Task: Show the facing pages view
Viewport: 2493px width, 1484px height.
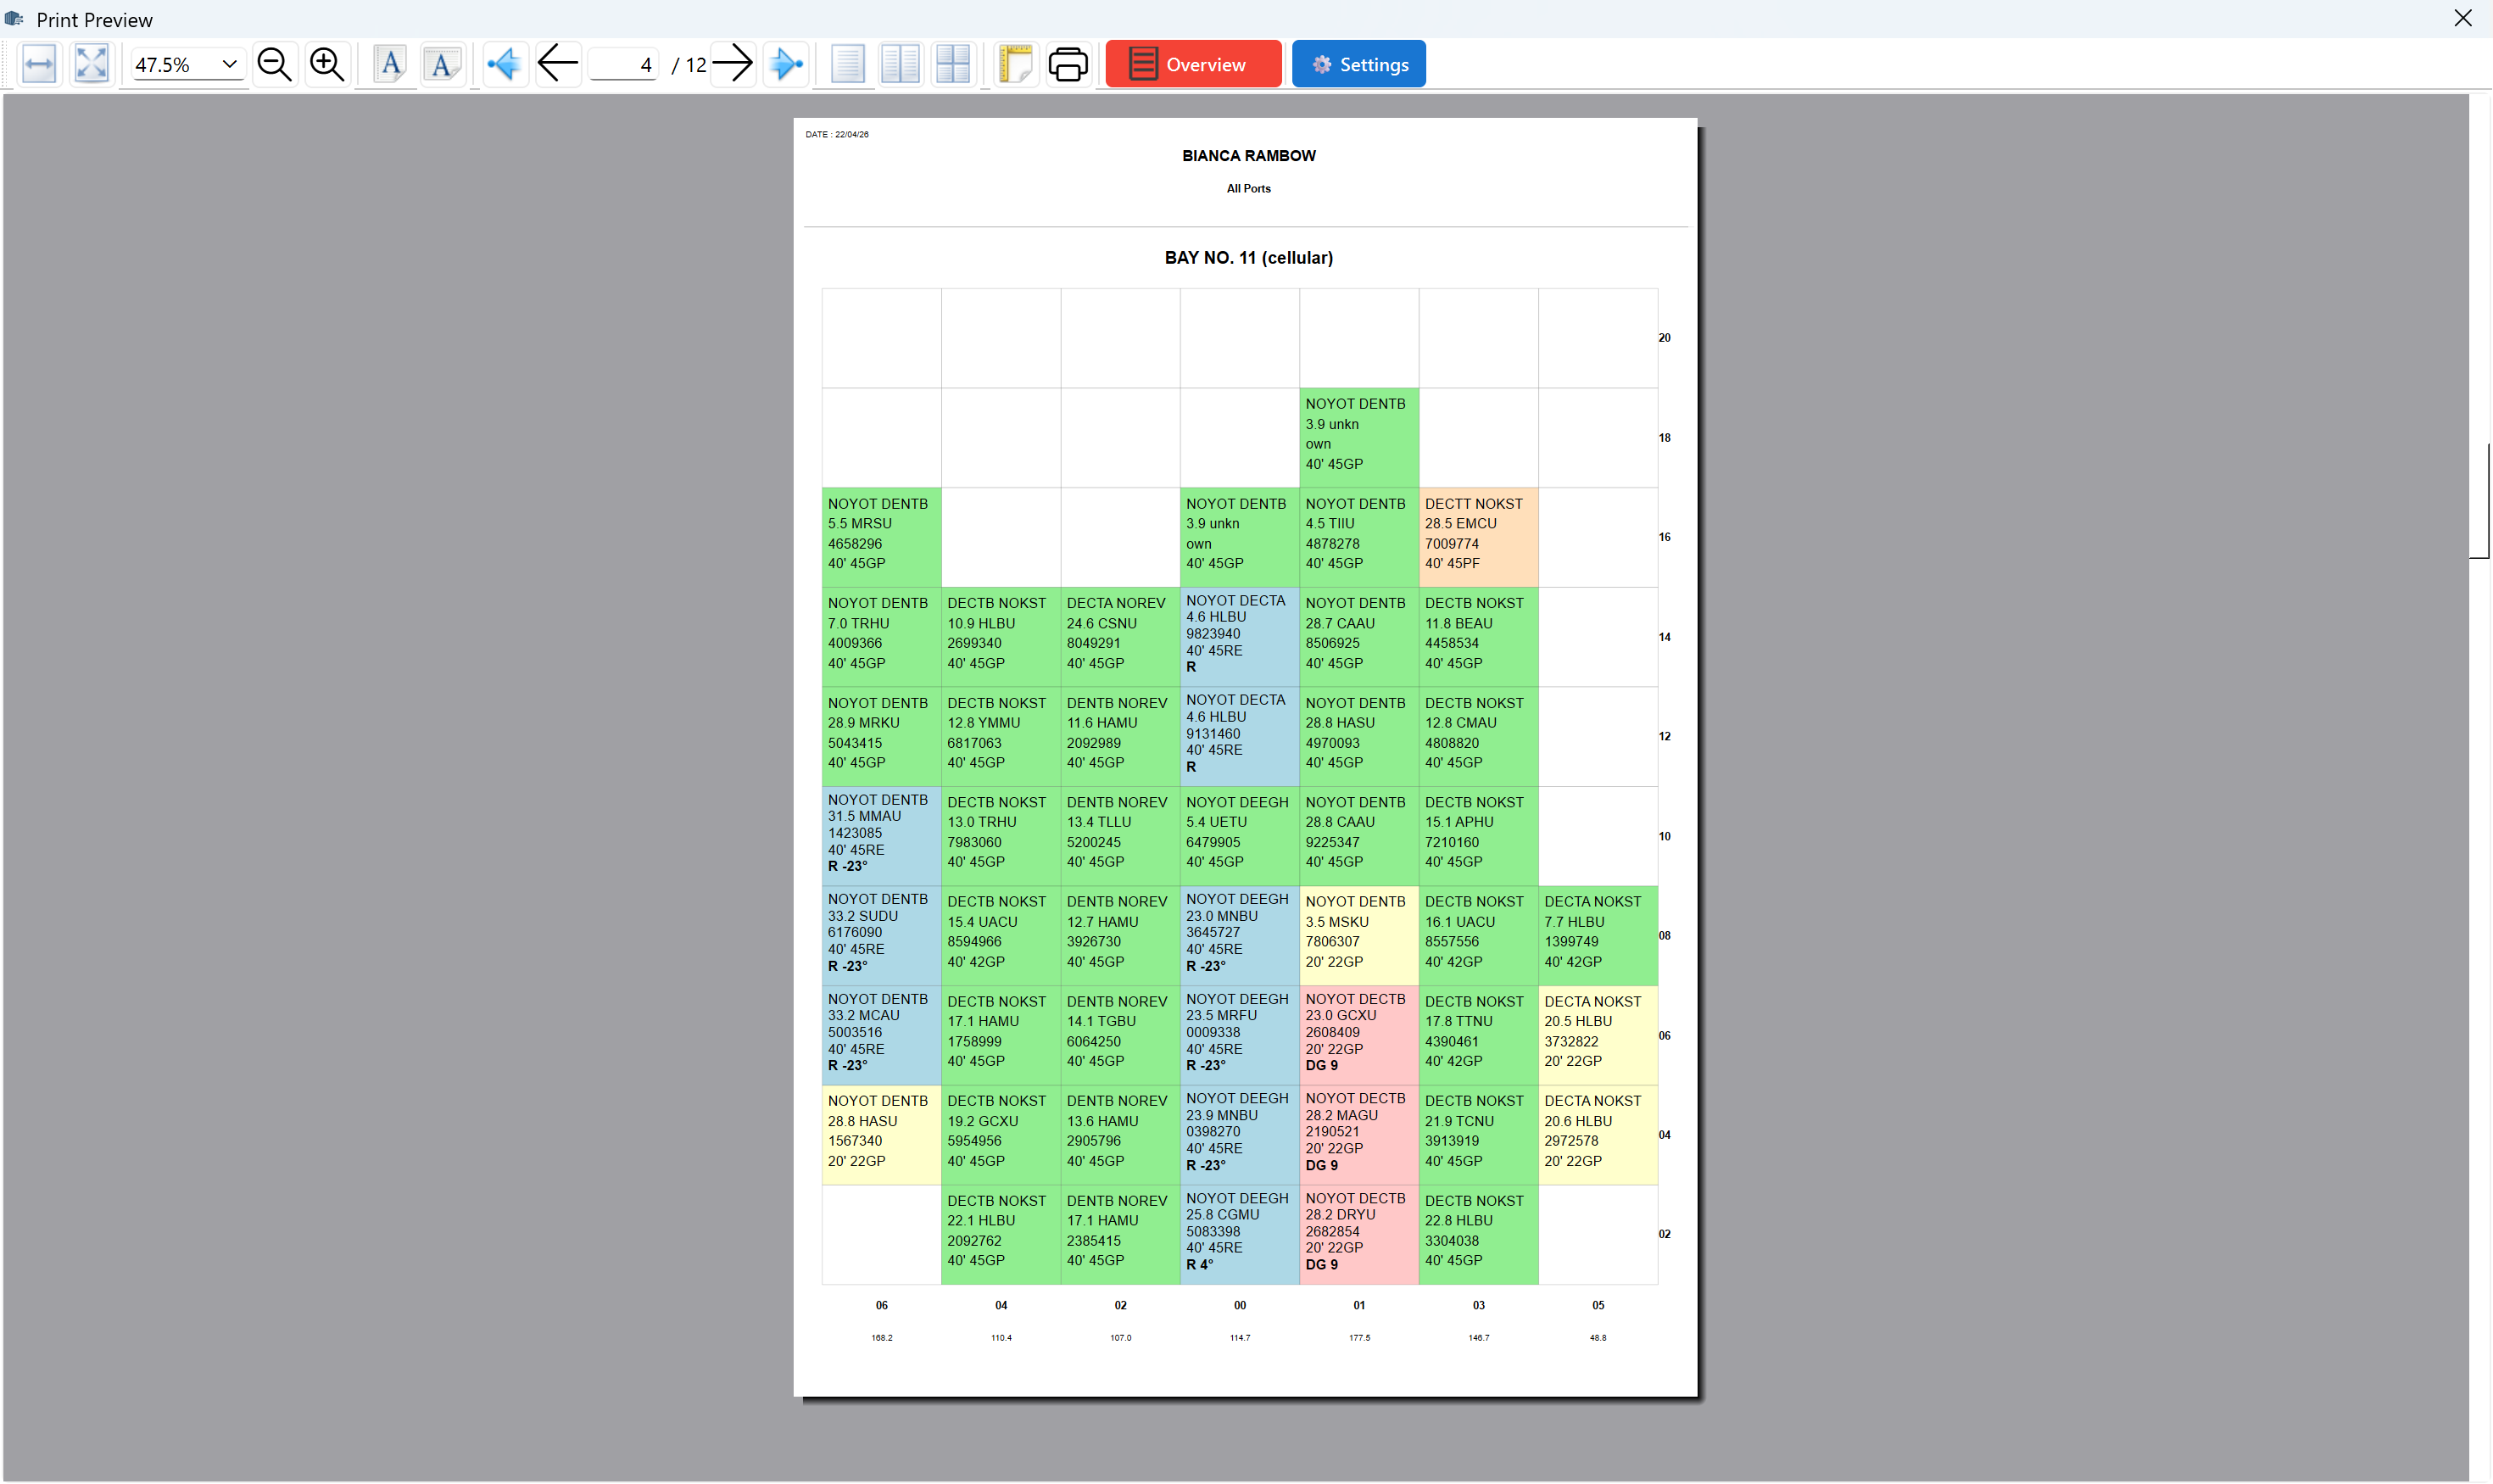Action: [901, 64]
